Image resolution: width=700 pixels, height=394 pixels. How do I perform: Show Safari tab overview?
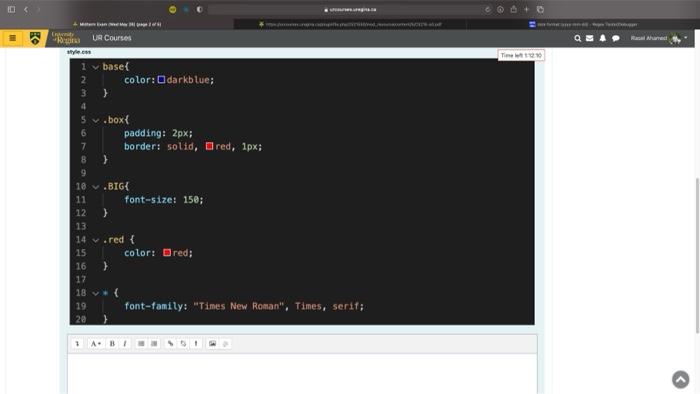pyautogui.click(x=540, y=9)
